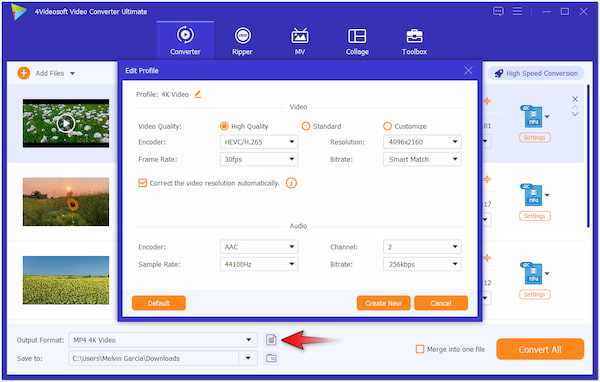Open Settings for the first video
Screen dimensions: 600x382
pos(535,137)
